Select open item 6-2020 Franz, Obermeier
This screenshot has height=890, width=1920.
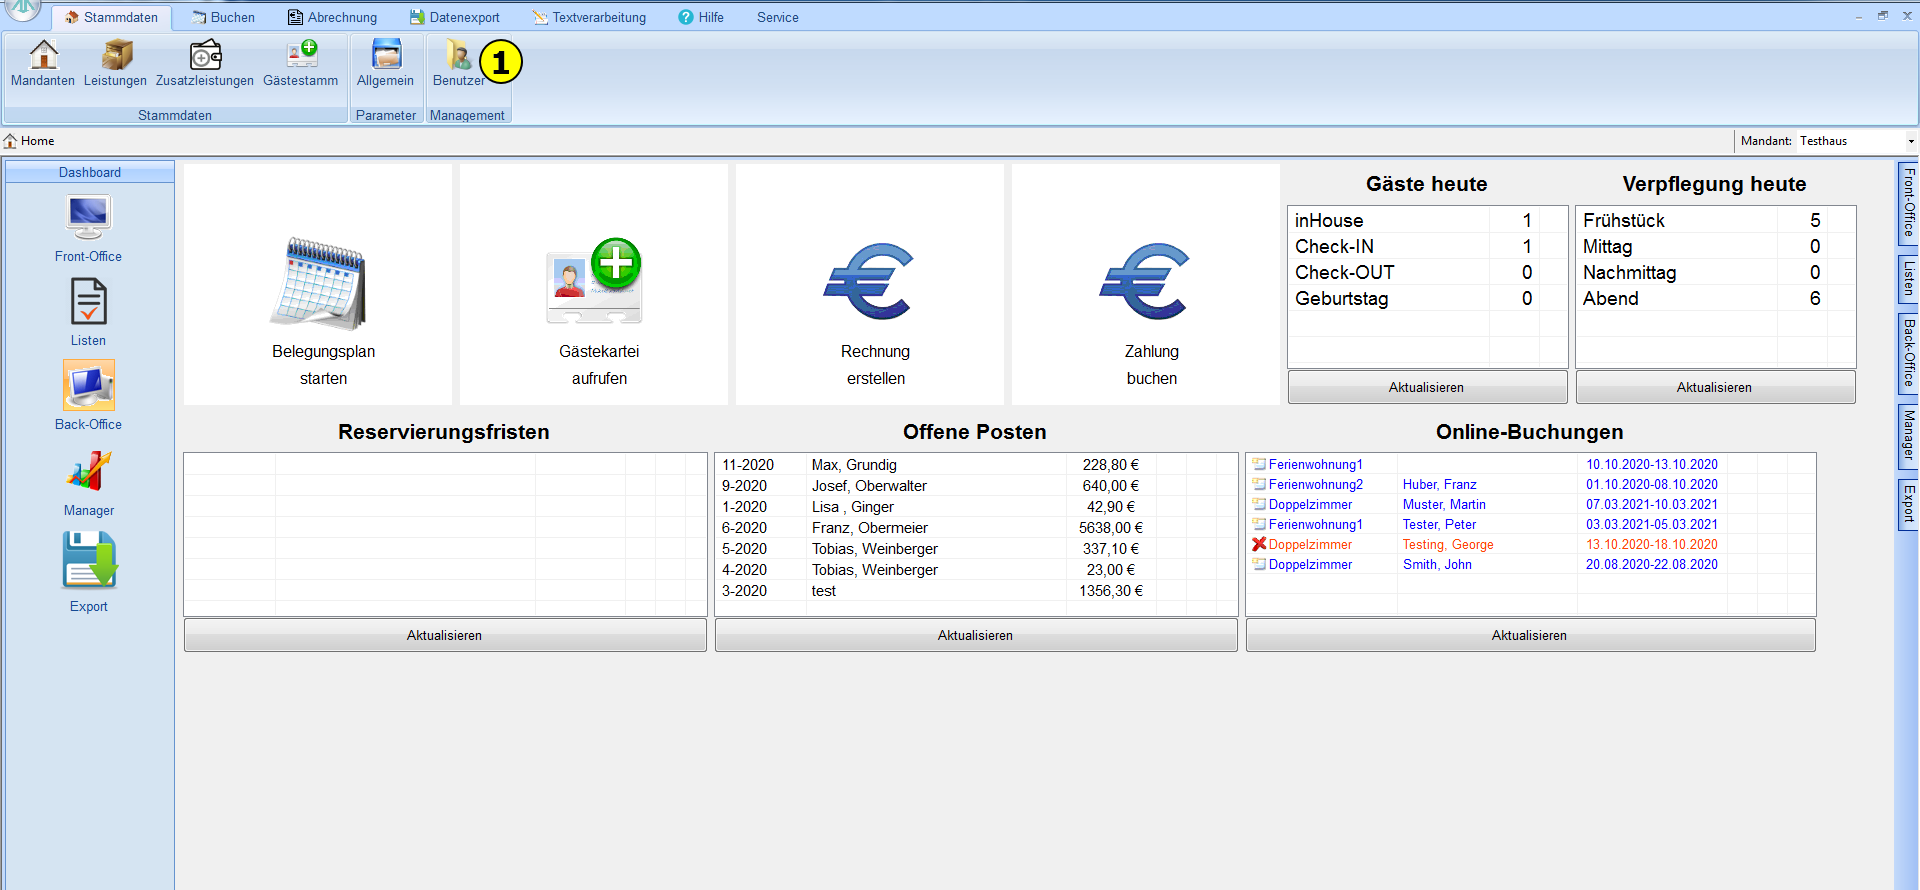click(x=869, y=528)
